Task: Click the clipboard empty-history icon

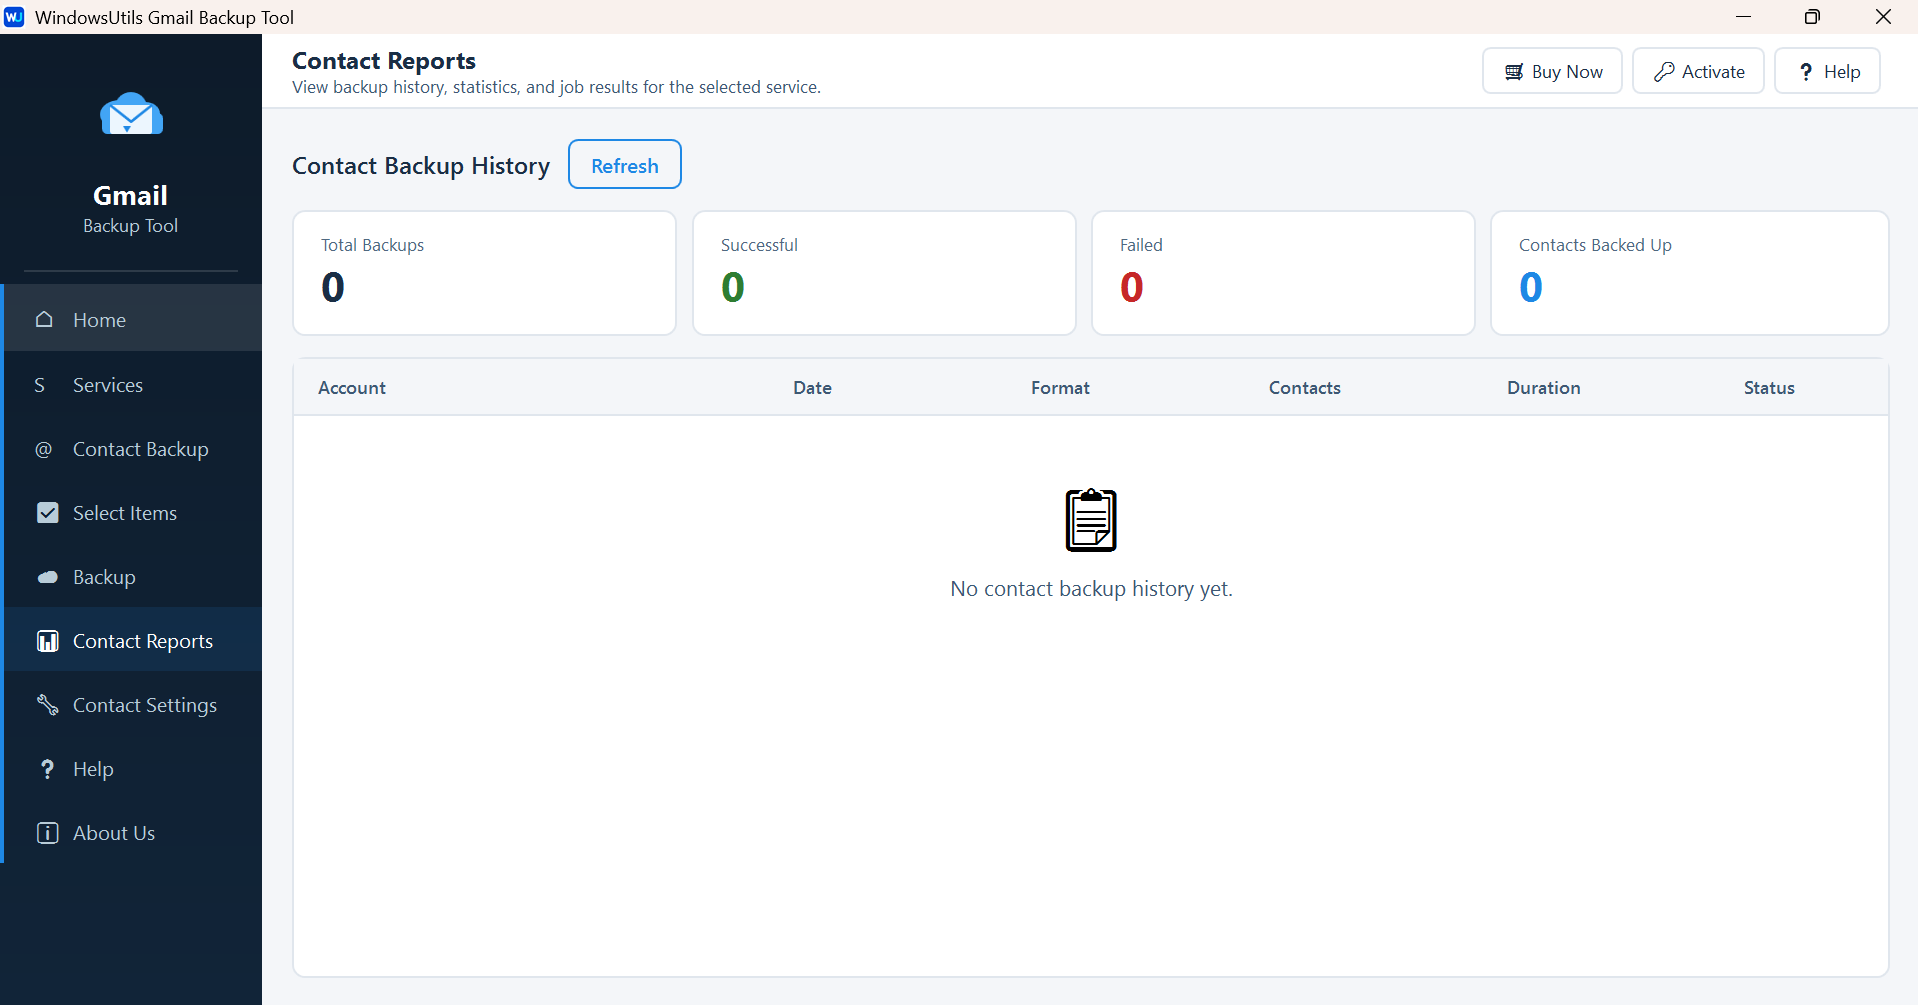Action: coord(1091,520)
